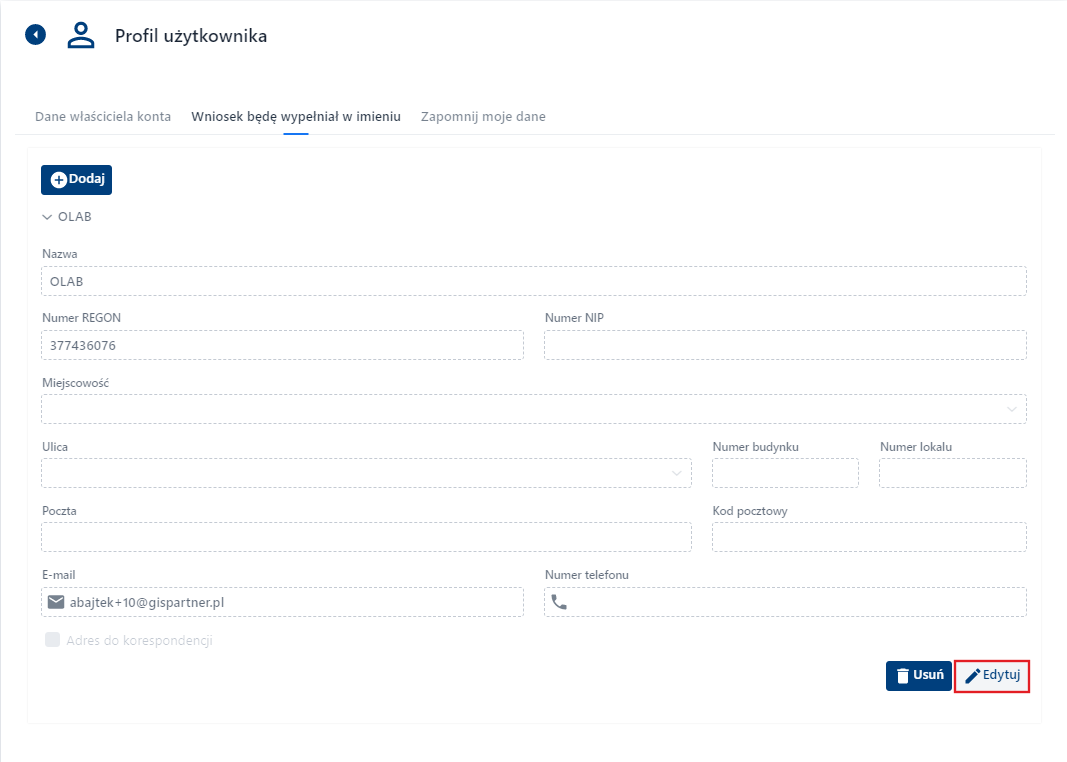Select the Numer budynku field
Screen dimensions: 1067x762
coord(785,473)
